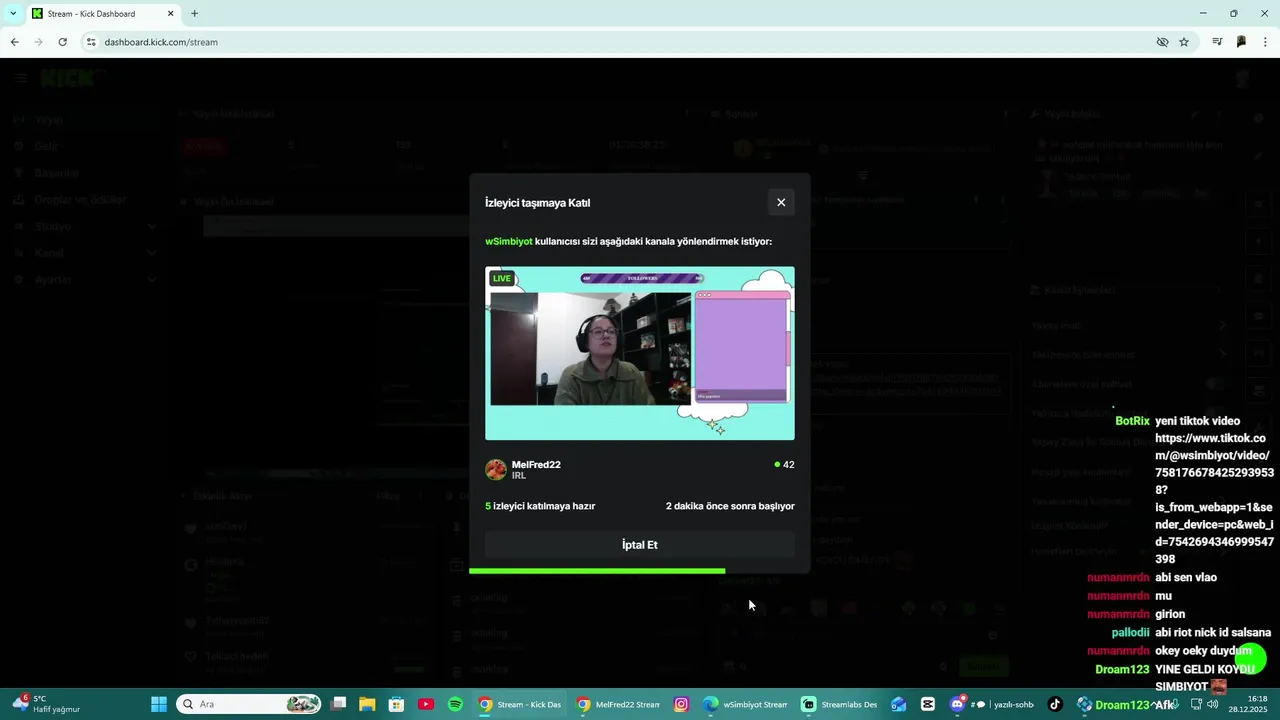Open the Windows Start menu
The width and height of the screenshot is (1280, 720).
pos(159,704)
